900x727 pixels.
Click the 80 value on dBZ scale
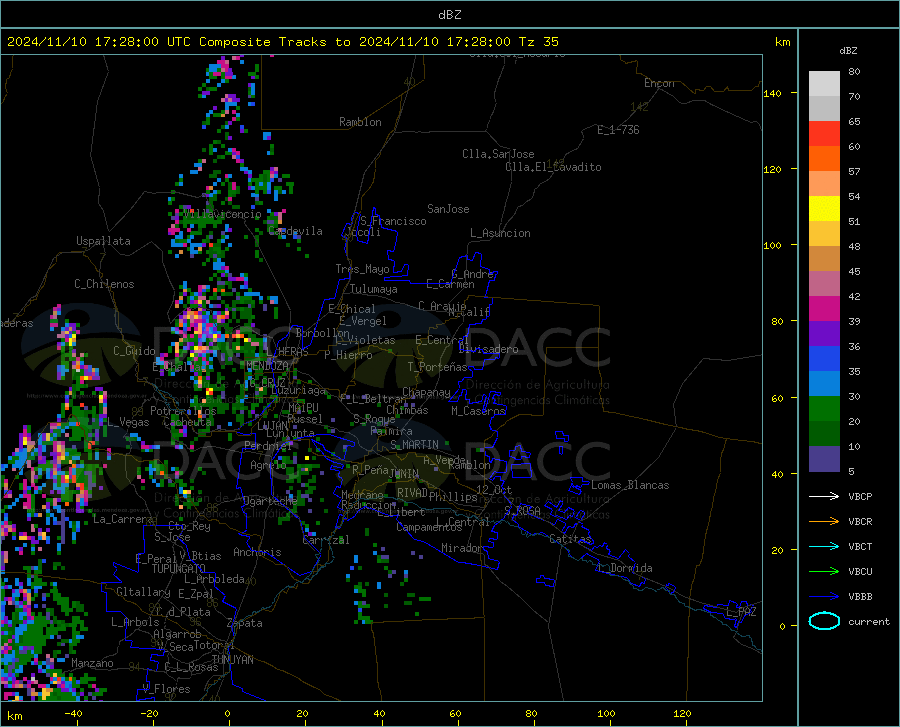pos(854,72)
